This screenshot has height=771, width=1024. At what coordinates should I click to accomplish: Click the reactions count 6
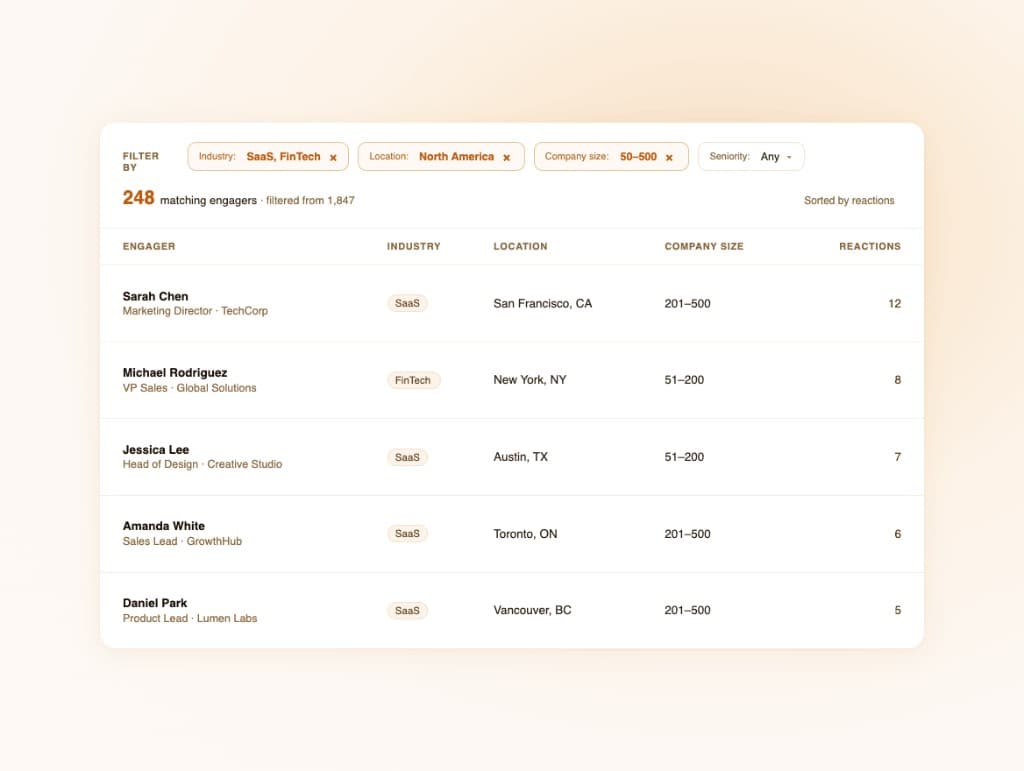coord(898,534)
